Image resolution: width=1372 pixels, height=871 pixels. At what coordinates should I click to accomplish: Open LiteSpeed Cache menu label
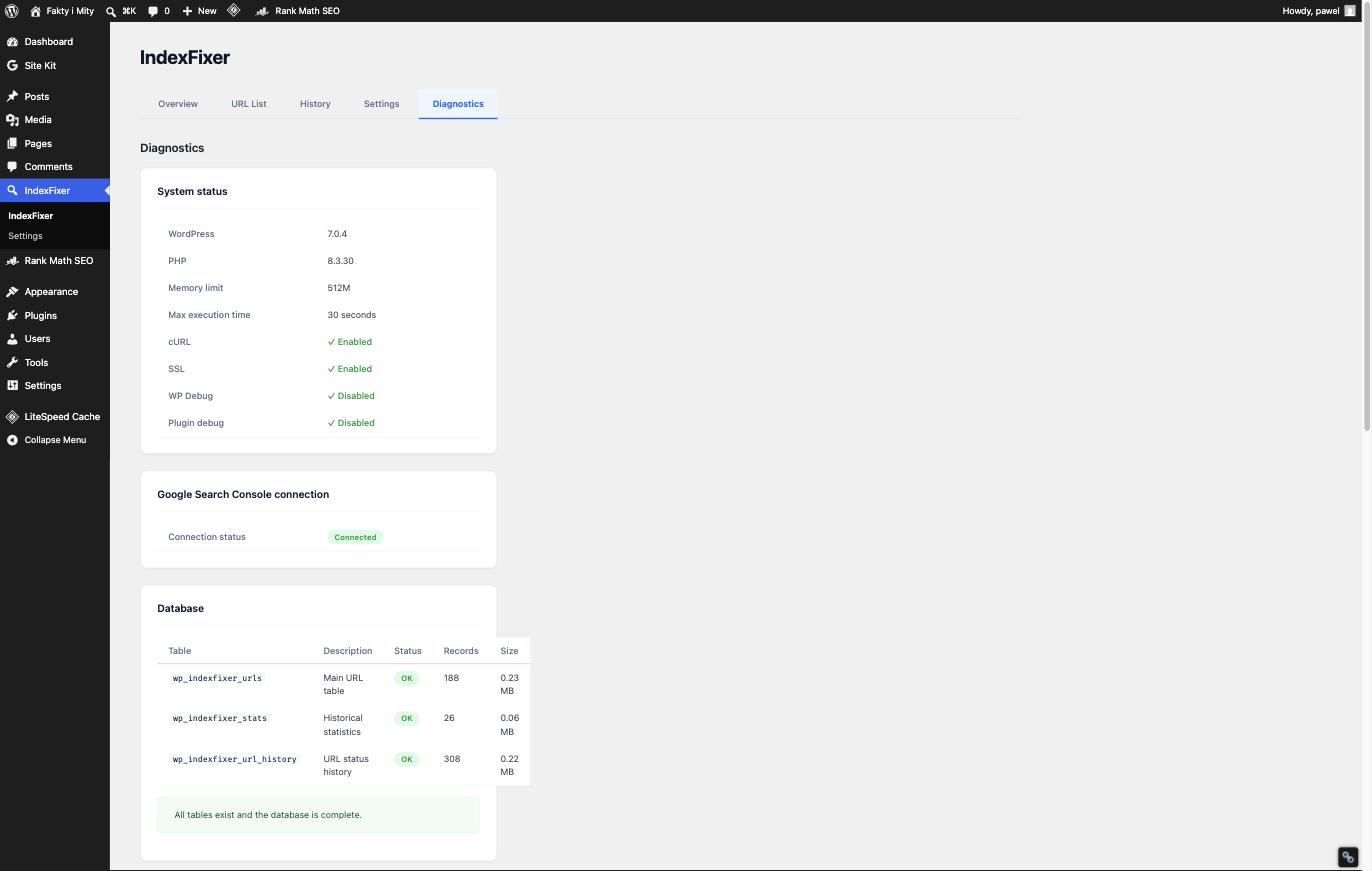click(62, 417)
